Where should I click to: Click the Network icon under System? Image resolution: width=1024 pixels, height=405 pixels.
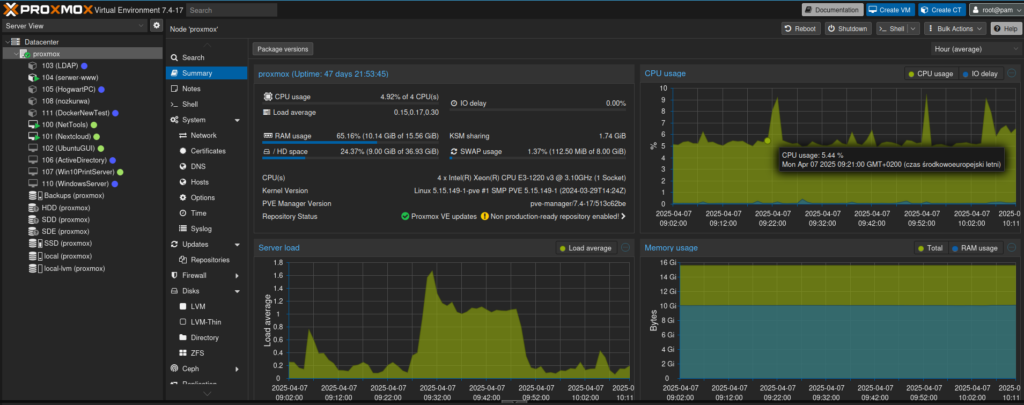183,135
